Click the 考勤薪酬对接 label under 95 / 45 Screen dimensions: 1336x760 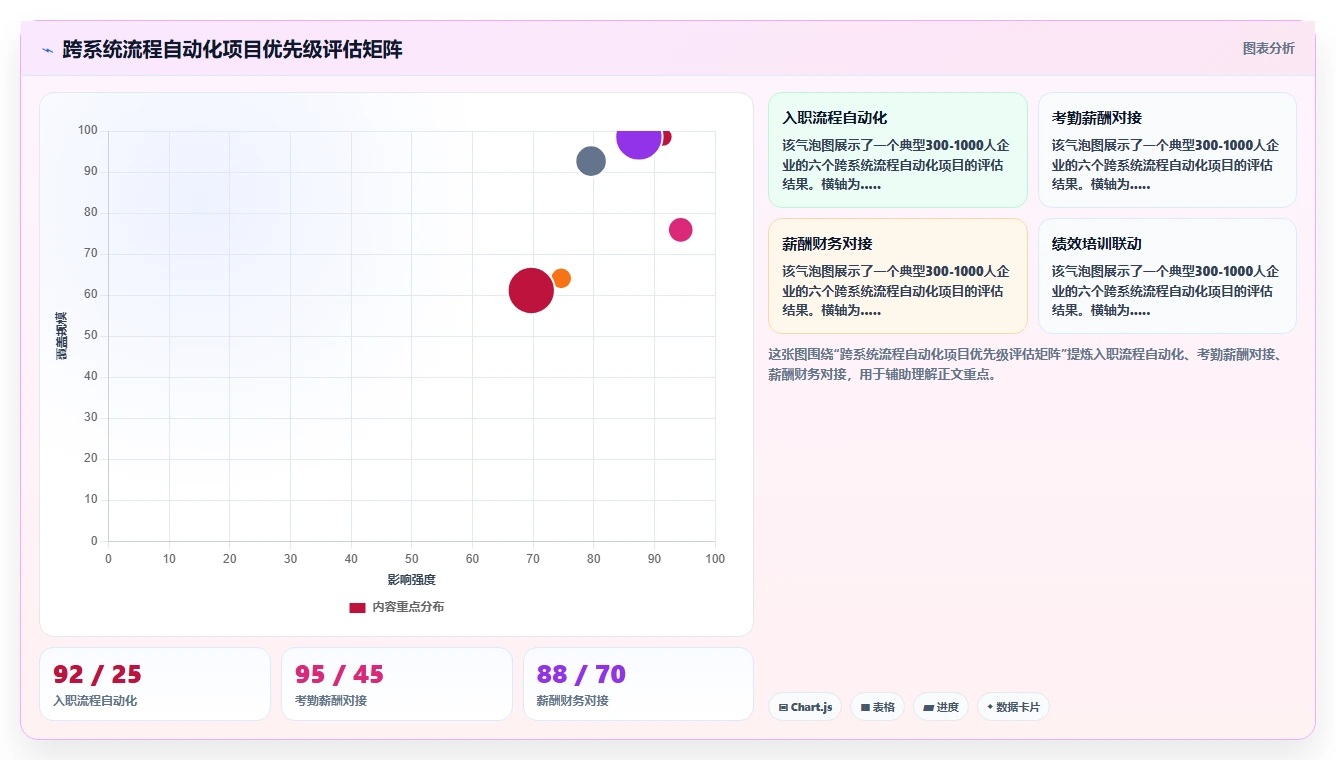coord(331,701)
